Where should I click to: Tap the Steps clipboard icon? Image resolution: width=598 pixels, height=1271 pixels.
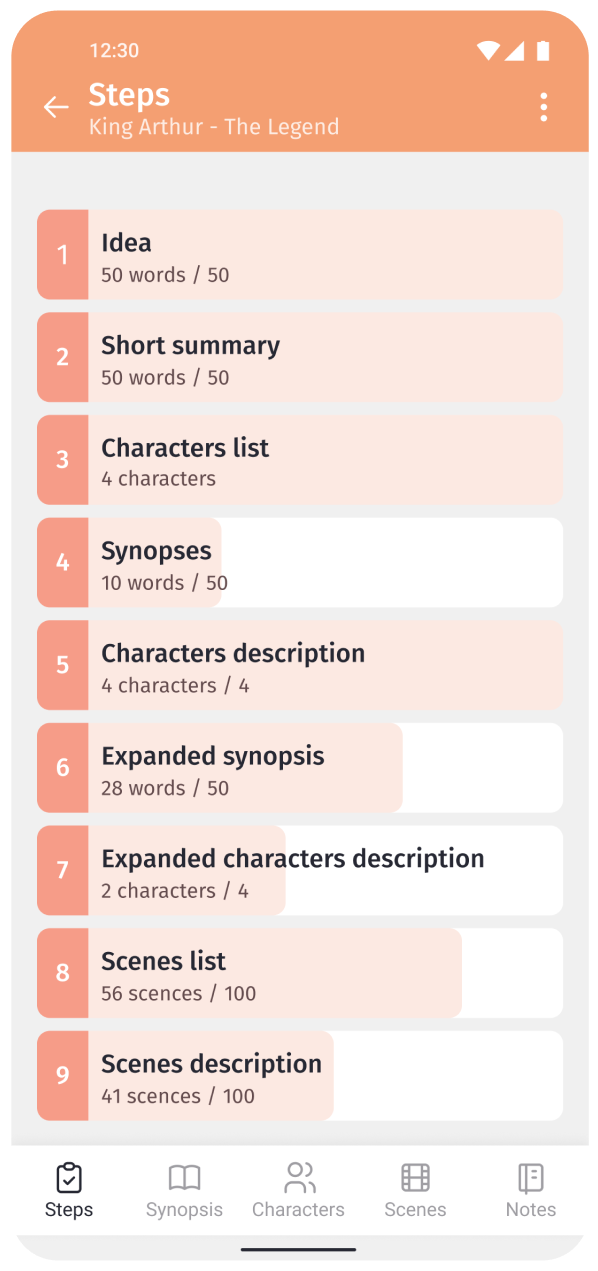tap(69, 1178)
